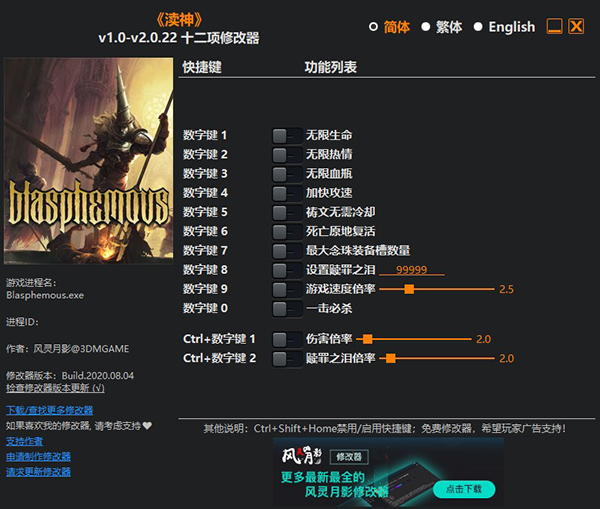Toggle 最大念珠装备槽数量 switch
Image resolution: width=600 pixels, height=509 pixels.
[x=287, y=251]
